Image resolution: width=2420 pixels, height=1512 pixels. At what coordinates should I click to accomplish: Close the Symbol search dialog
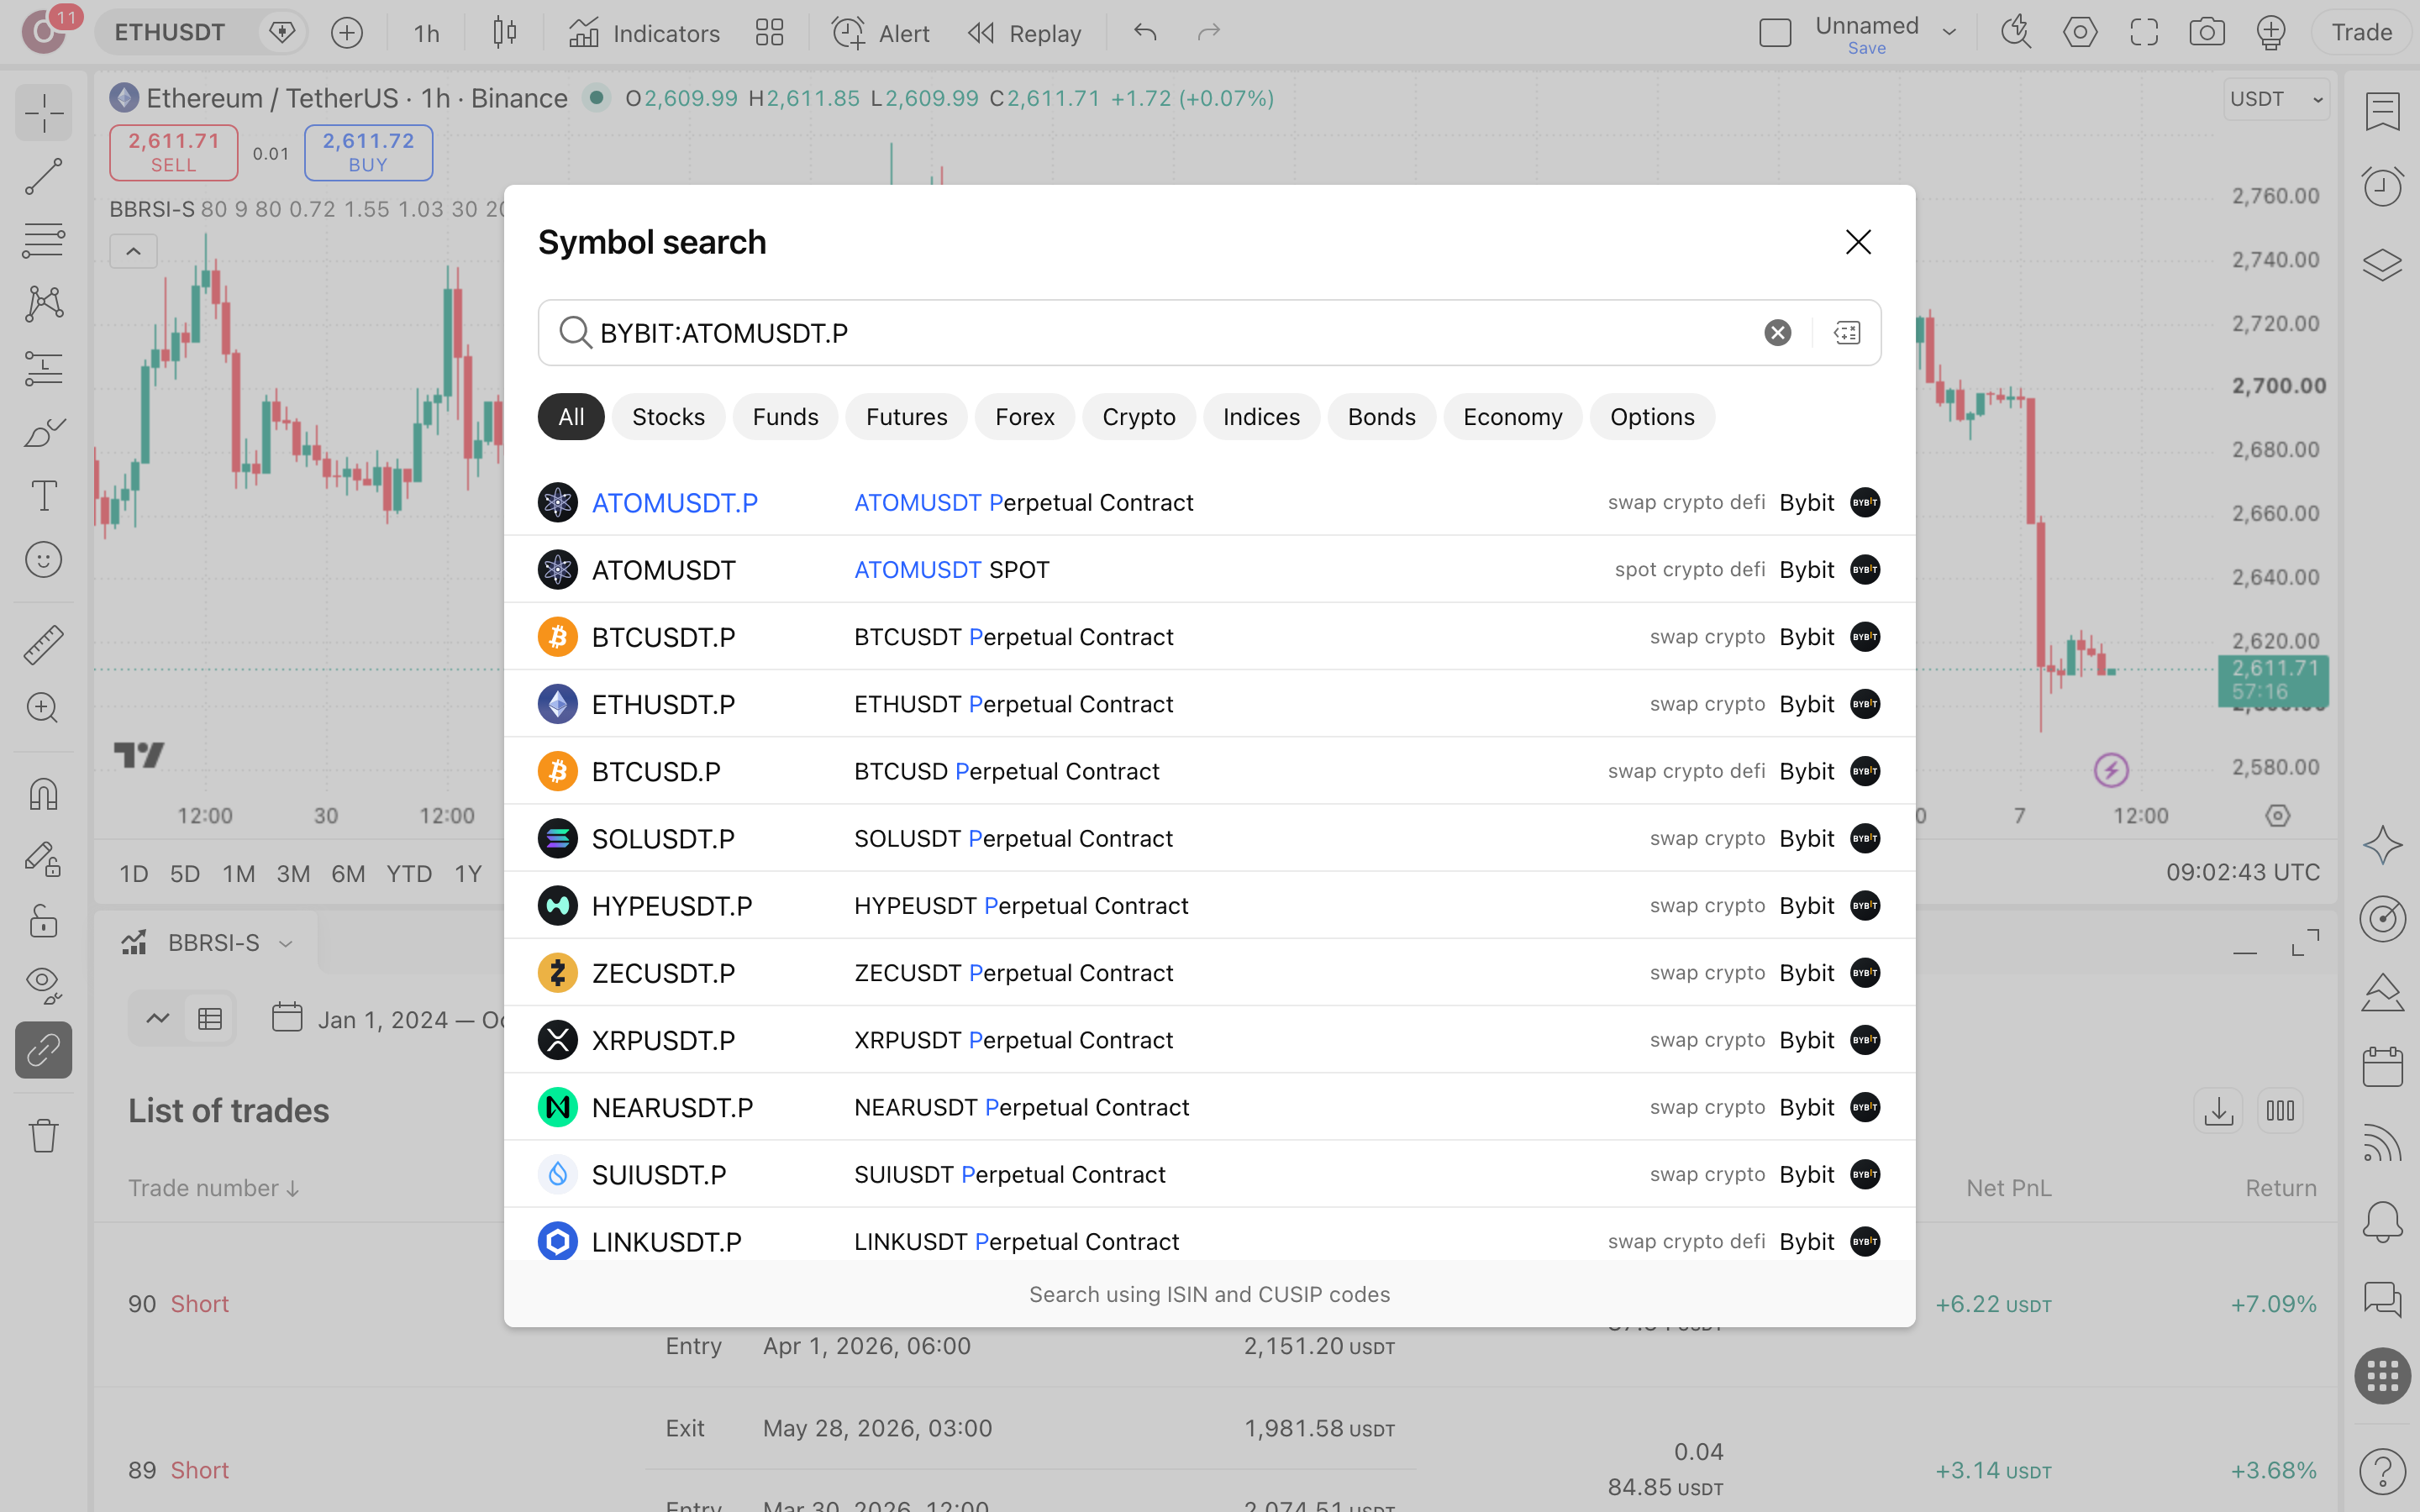pos(1858,242)
